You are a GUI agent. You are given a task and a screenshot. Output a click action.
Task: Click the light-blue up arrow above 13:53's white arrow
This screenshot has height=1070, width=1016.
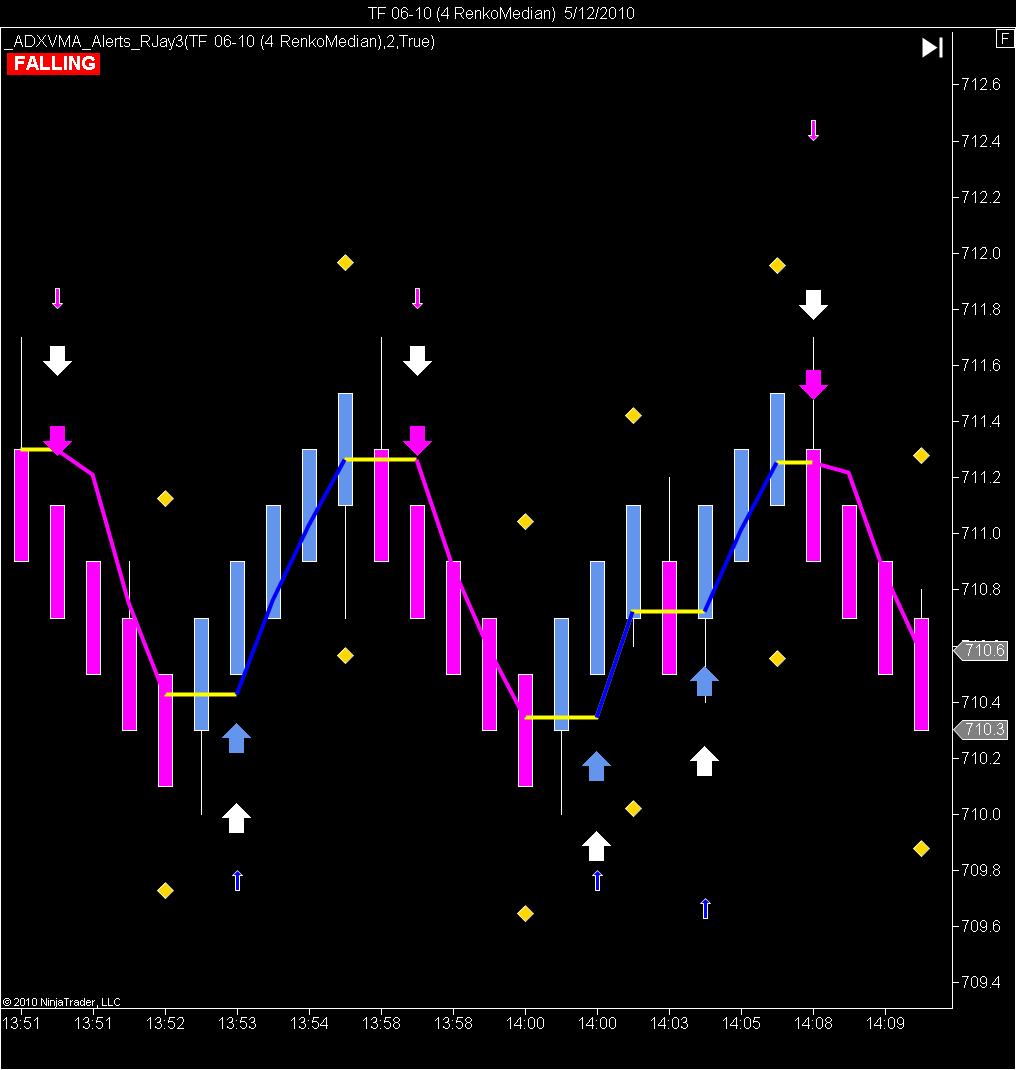click(x=236, y=738)
